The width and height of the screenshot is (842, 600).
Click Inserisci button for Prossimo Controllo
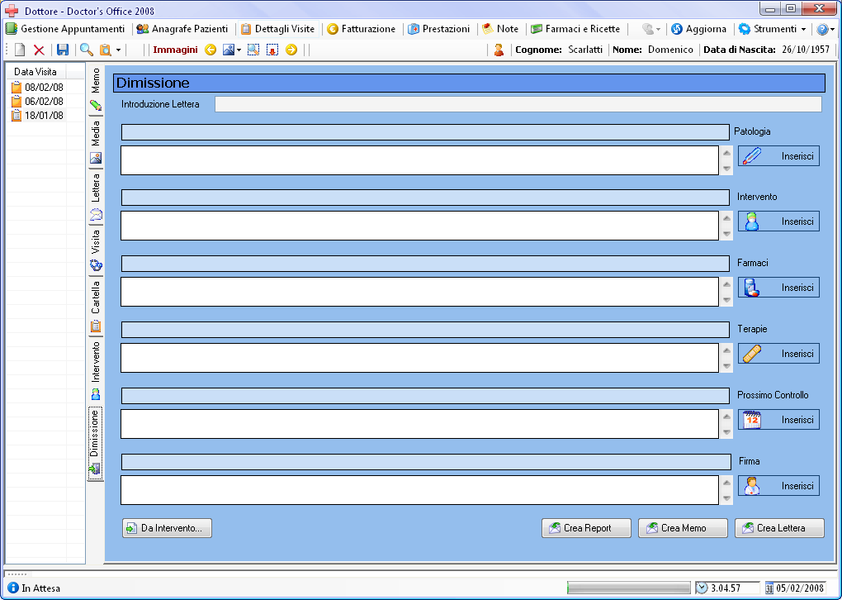click(x=779, y=420)
